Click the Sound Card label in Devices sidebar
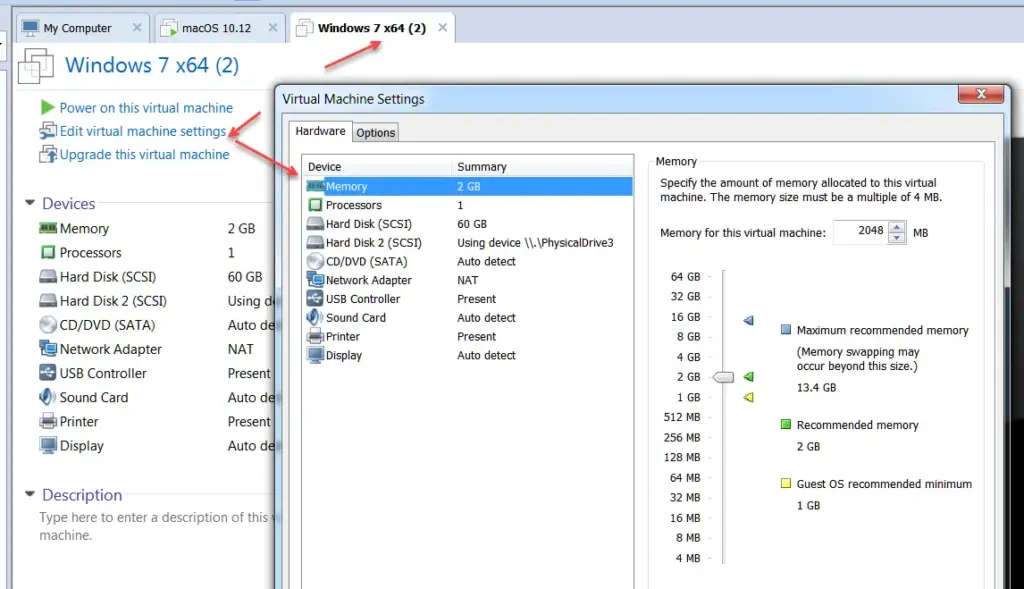 (94, 397)
